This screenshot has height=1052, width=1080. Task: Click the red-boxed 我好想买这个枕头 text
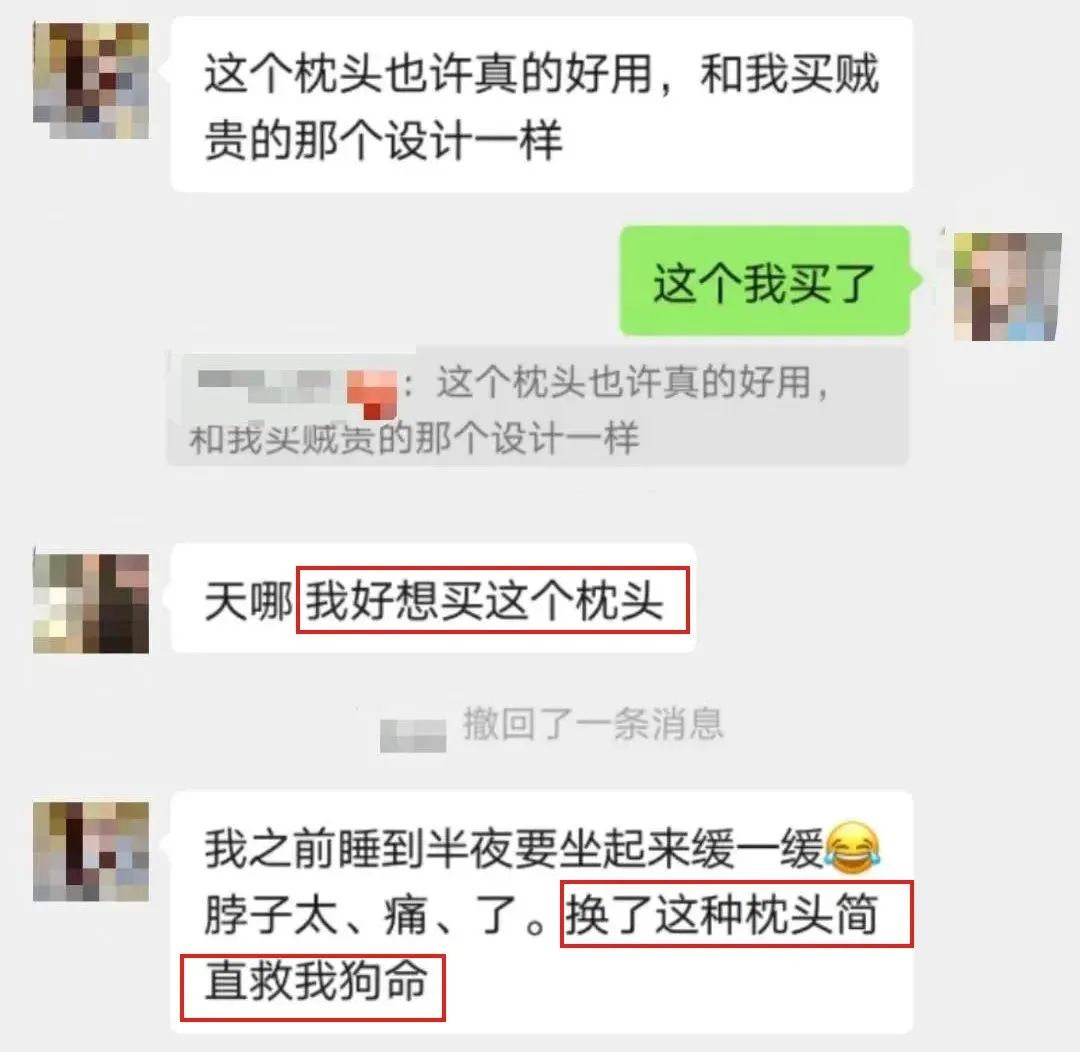[x=492, y=600]
